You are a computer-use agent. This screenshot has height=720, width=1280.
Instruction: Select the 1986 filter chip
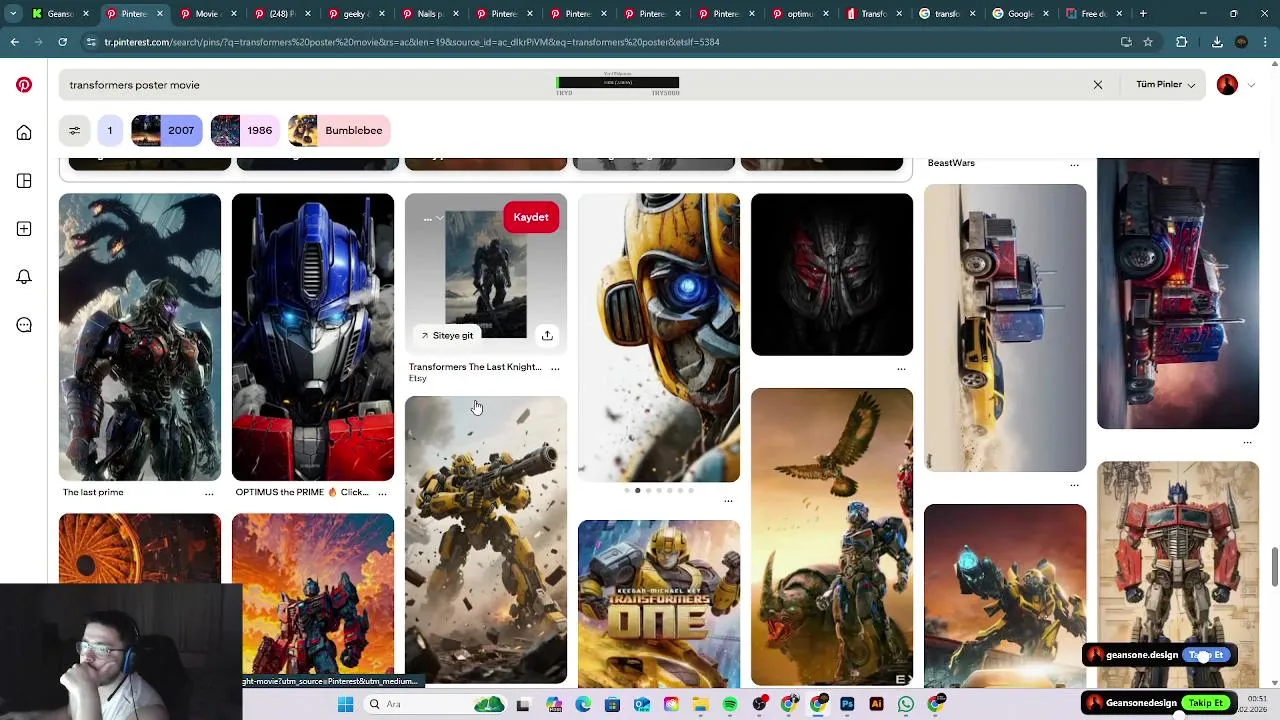pos(245,130)
